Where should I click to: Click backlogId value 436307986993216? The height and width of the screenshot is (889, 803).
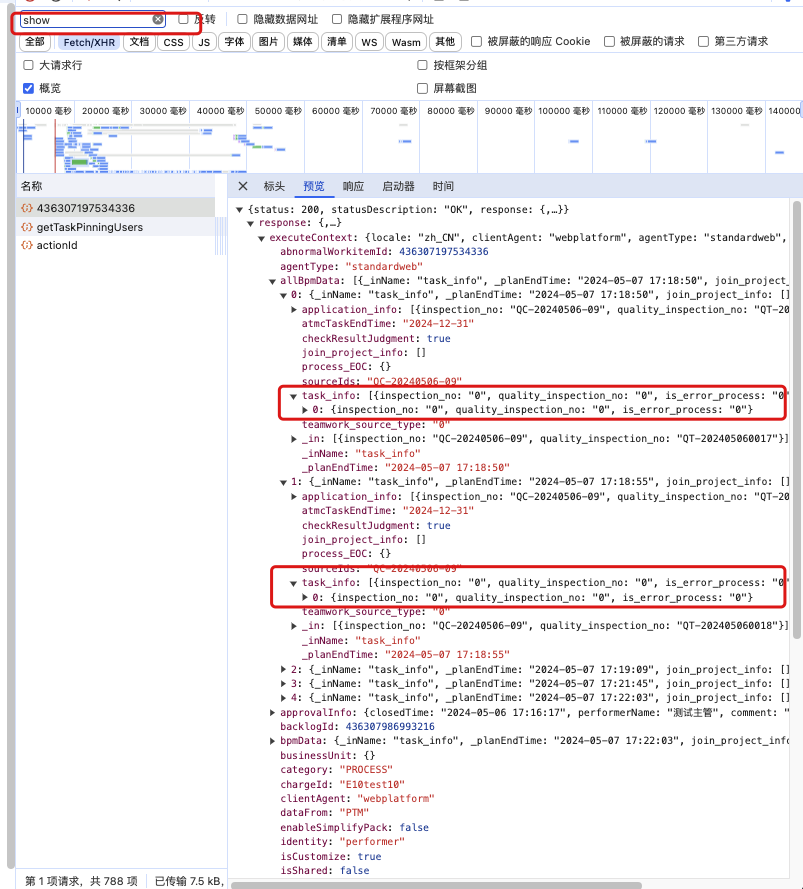(390, 726)
